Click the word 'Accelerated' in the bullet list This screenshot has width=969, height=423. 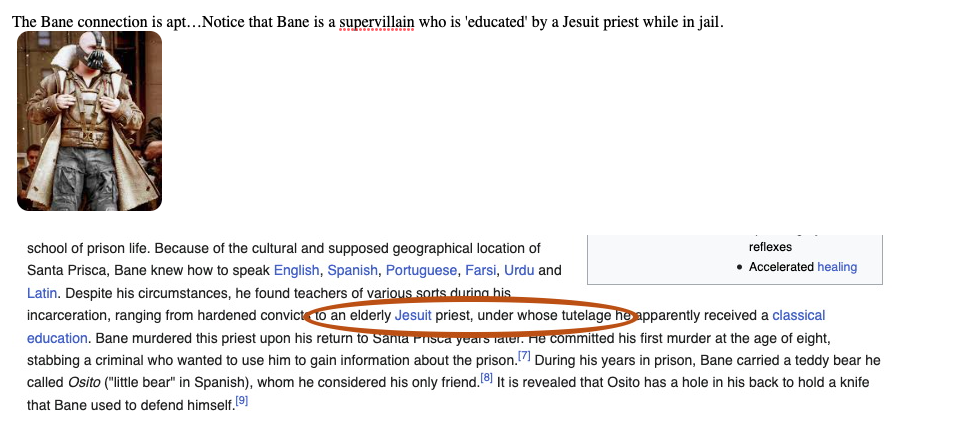point(780,267)
